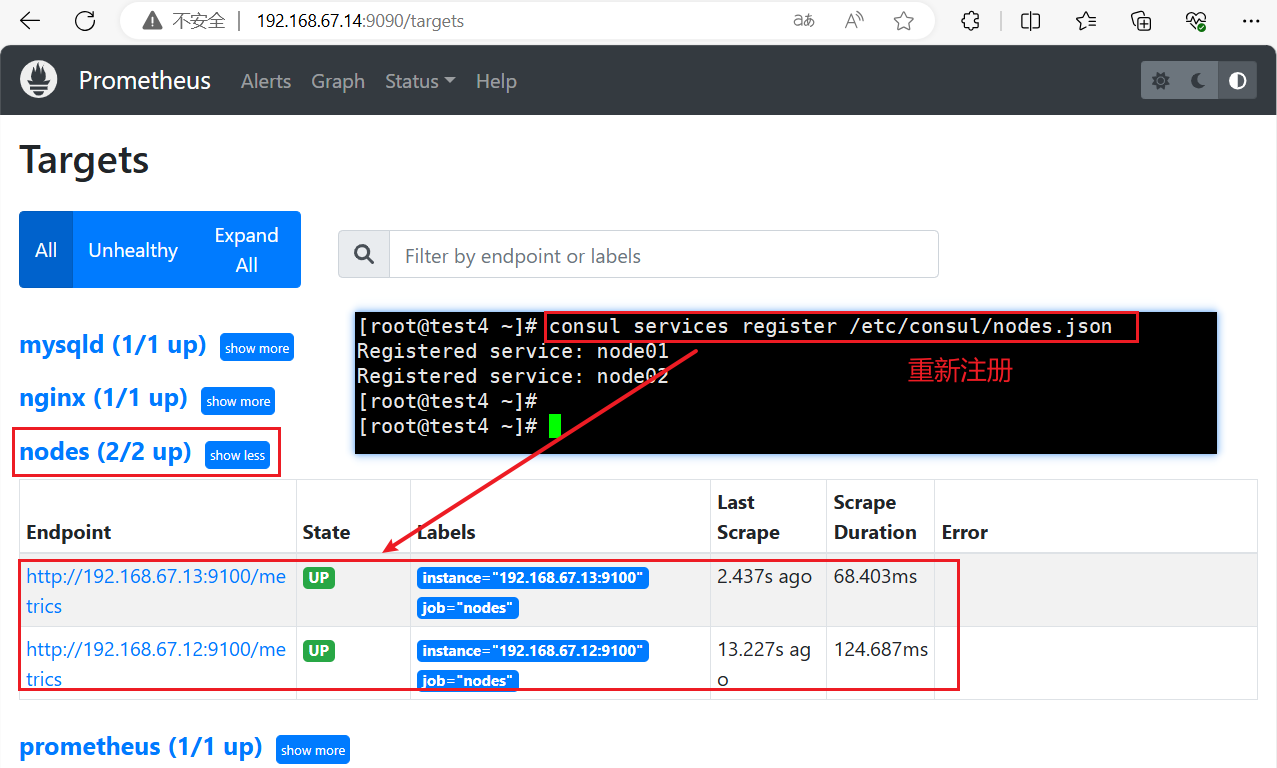Click the 124.687ms scrape duration value

click(x=881, y=649)
